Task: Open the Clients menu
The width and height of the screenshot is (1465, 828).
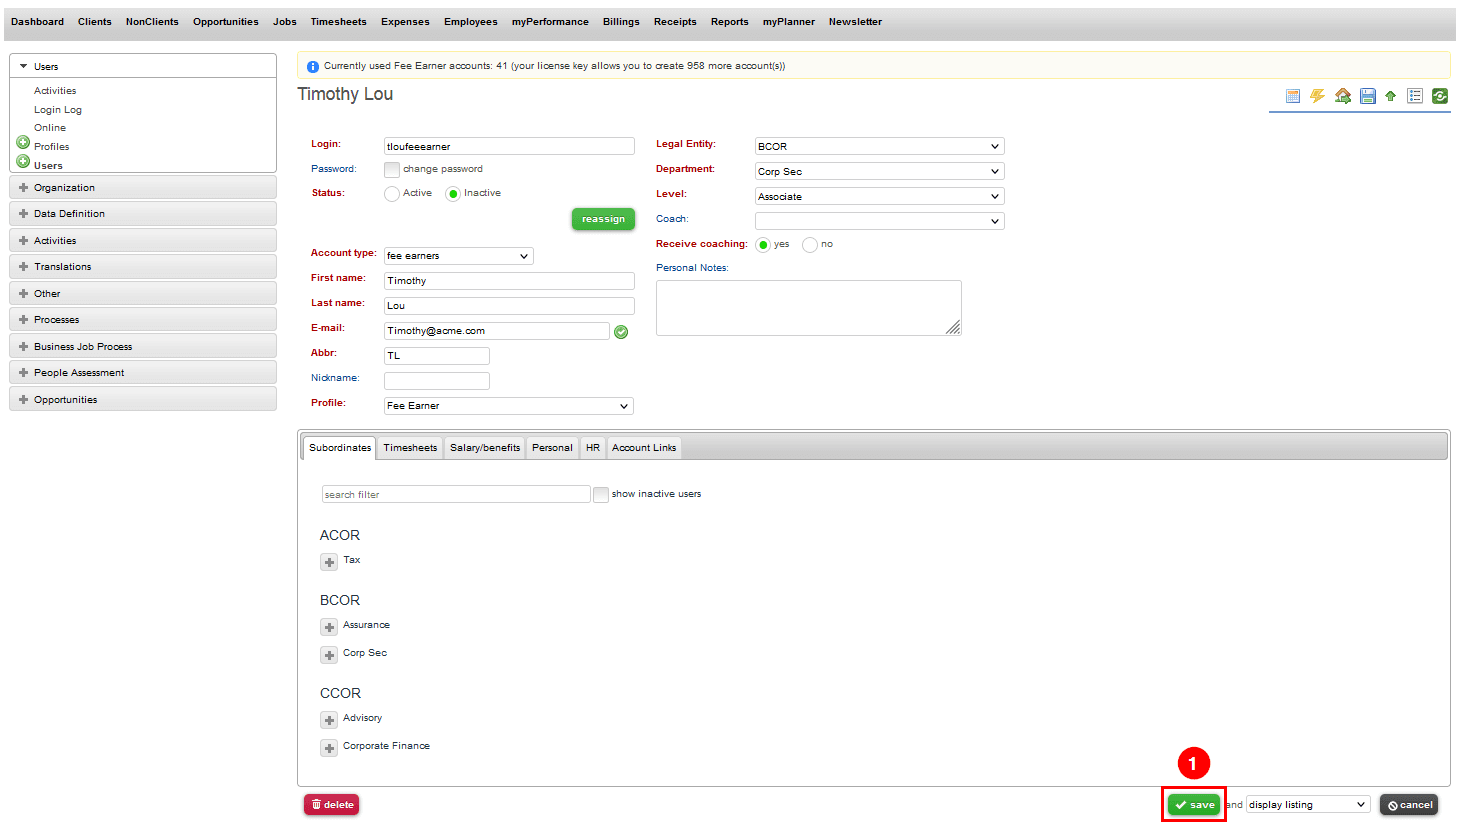Action: pyautogui.click(x=95, y=22)
